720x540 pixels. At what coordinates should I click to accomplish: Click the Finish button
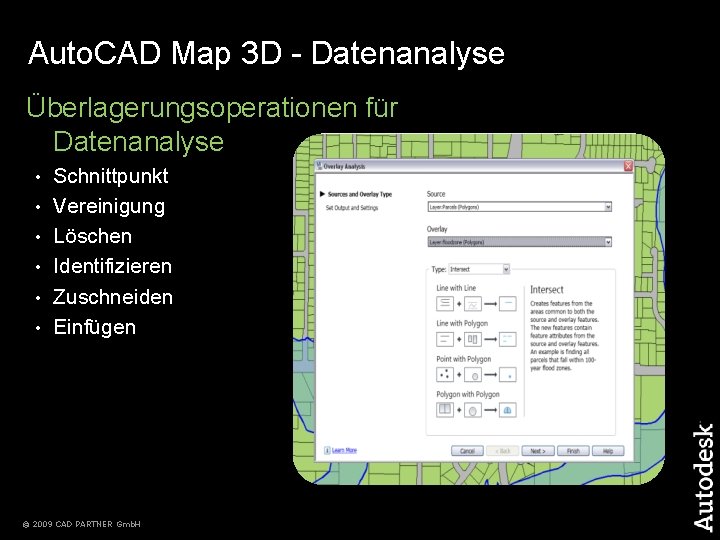click(573, 451)
